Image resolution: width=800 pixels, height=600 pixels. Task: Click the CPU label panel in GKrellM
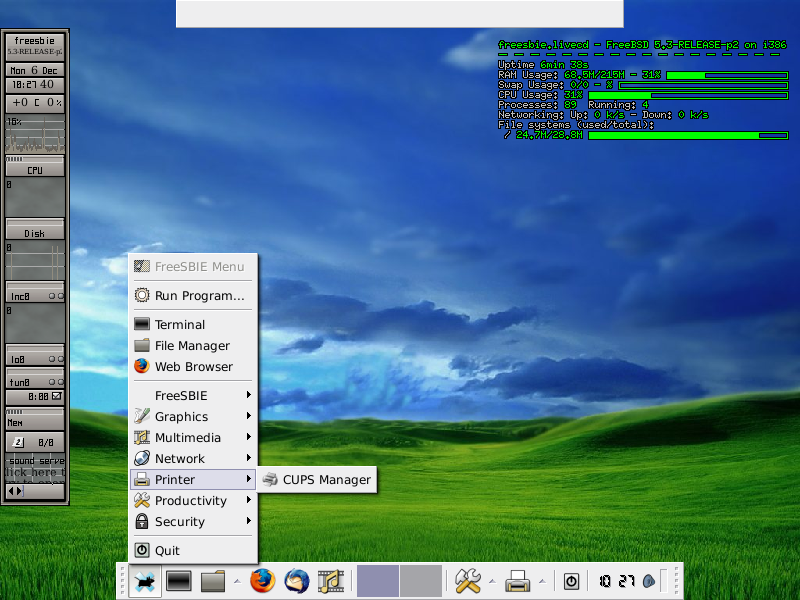(35, 167)
